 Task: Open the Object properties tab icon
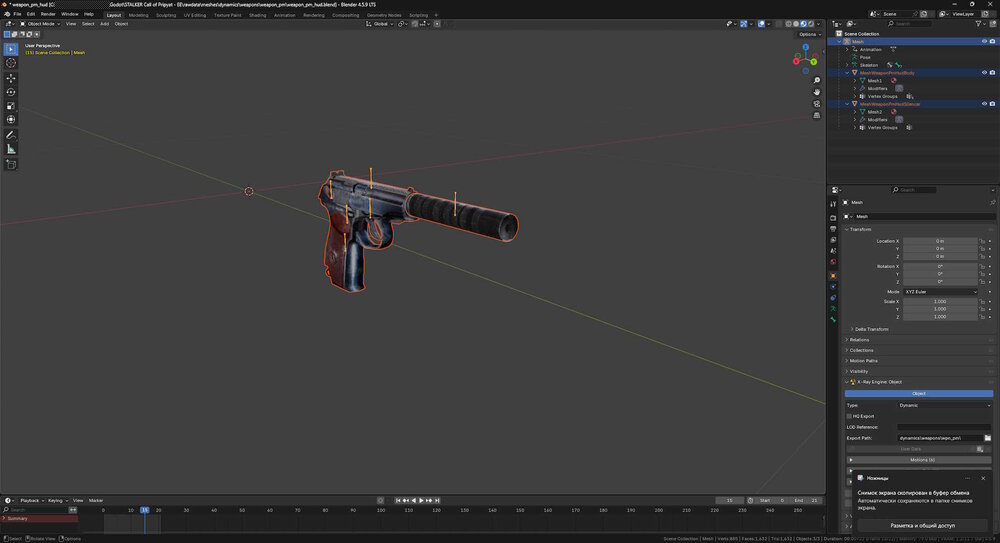tap(833, 276)
